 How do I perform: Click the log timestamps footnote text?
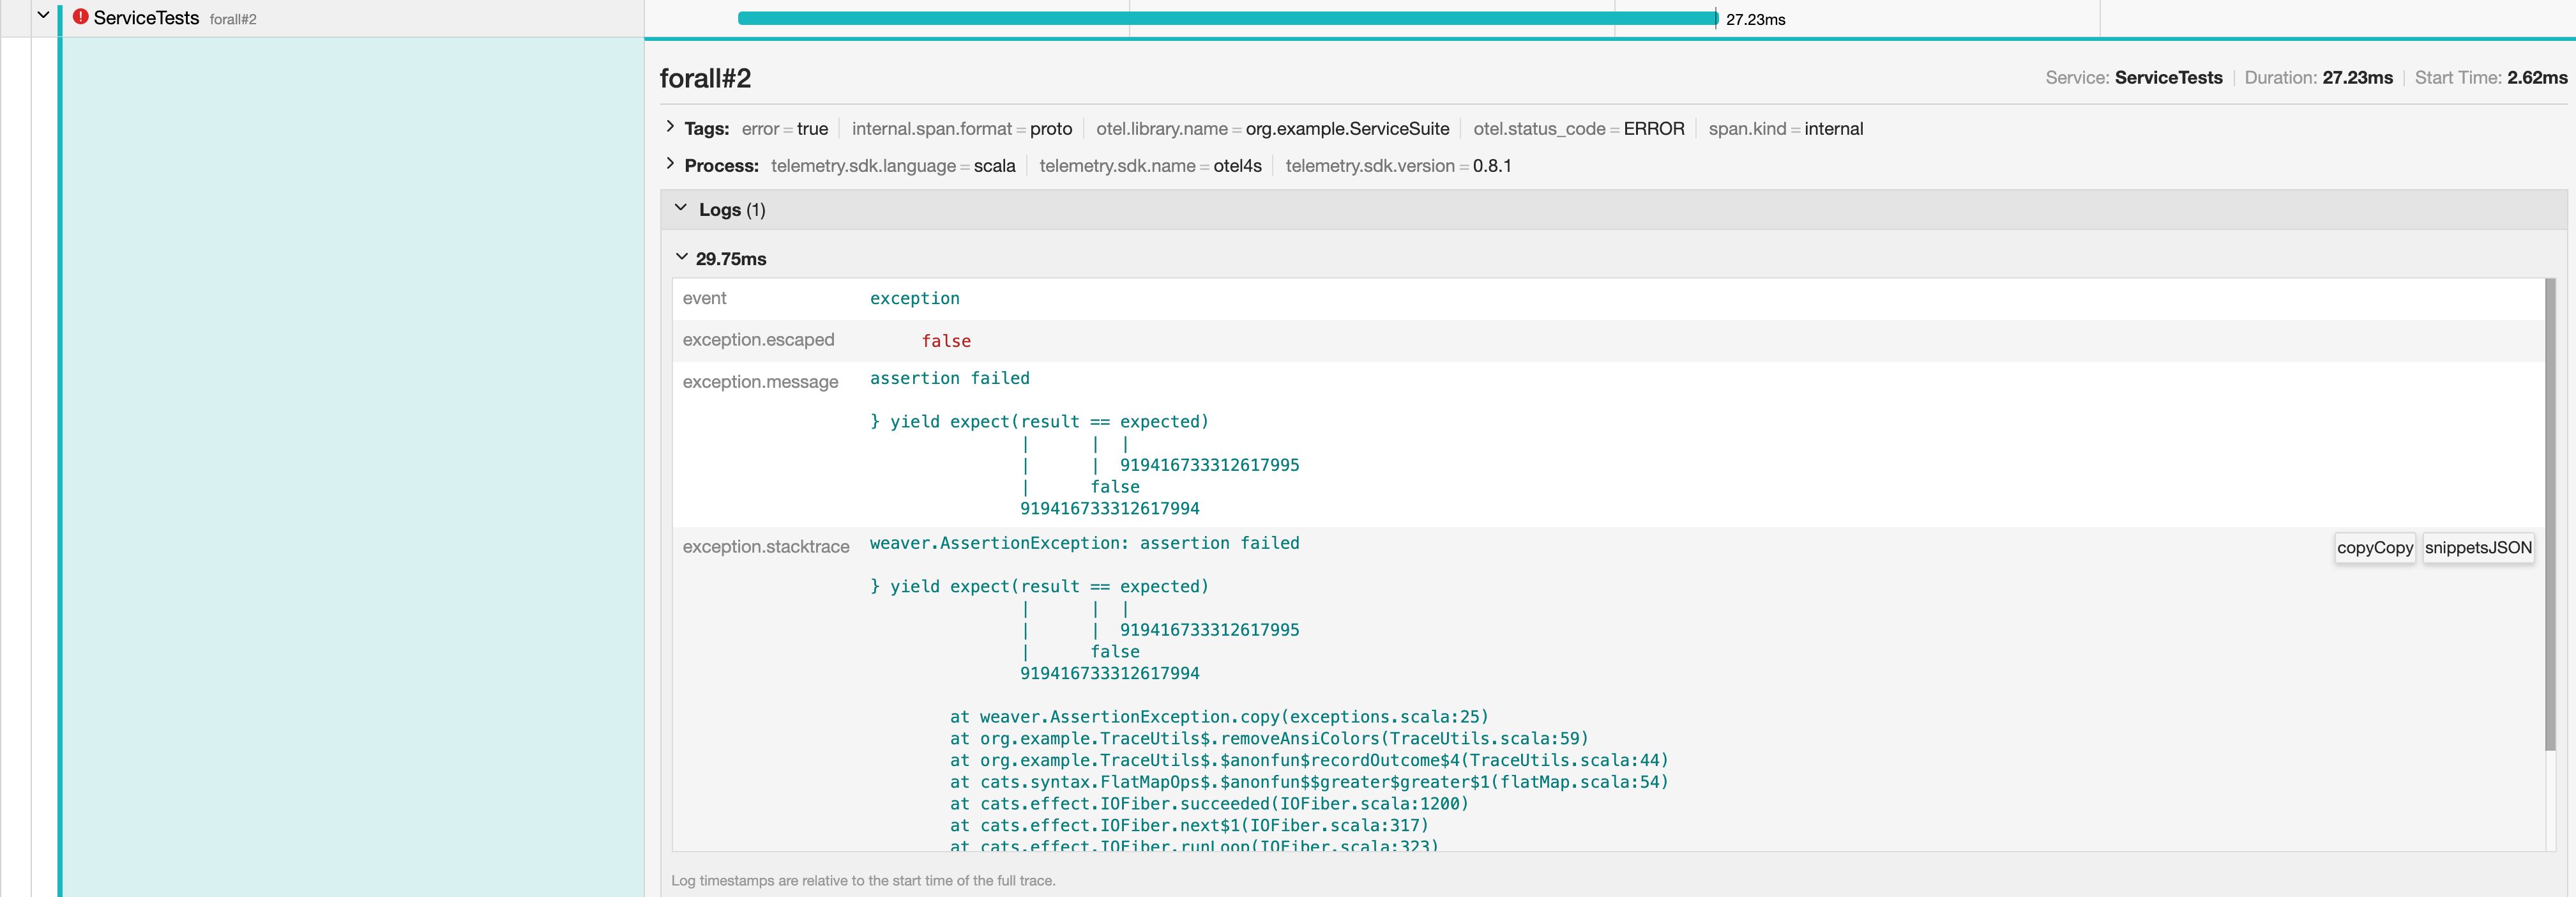pyautogui.click(x=863, y=881)
